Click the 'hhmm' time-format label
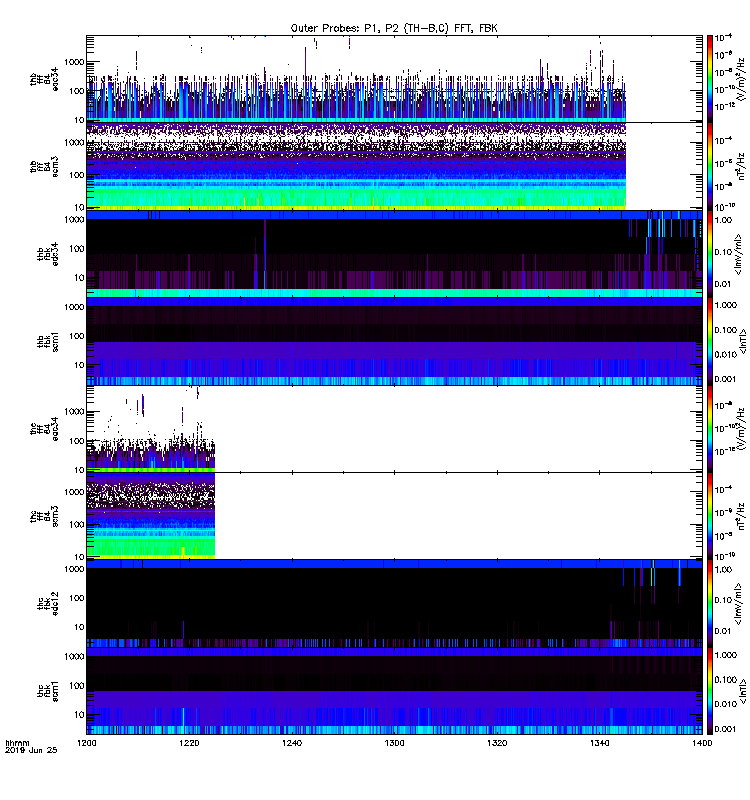 (x=17, y=743)
